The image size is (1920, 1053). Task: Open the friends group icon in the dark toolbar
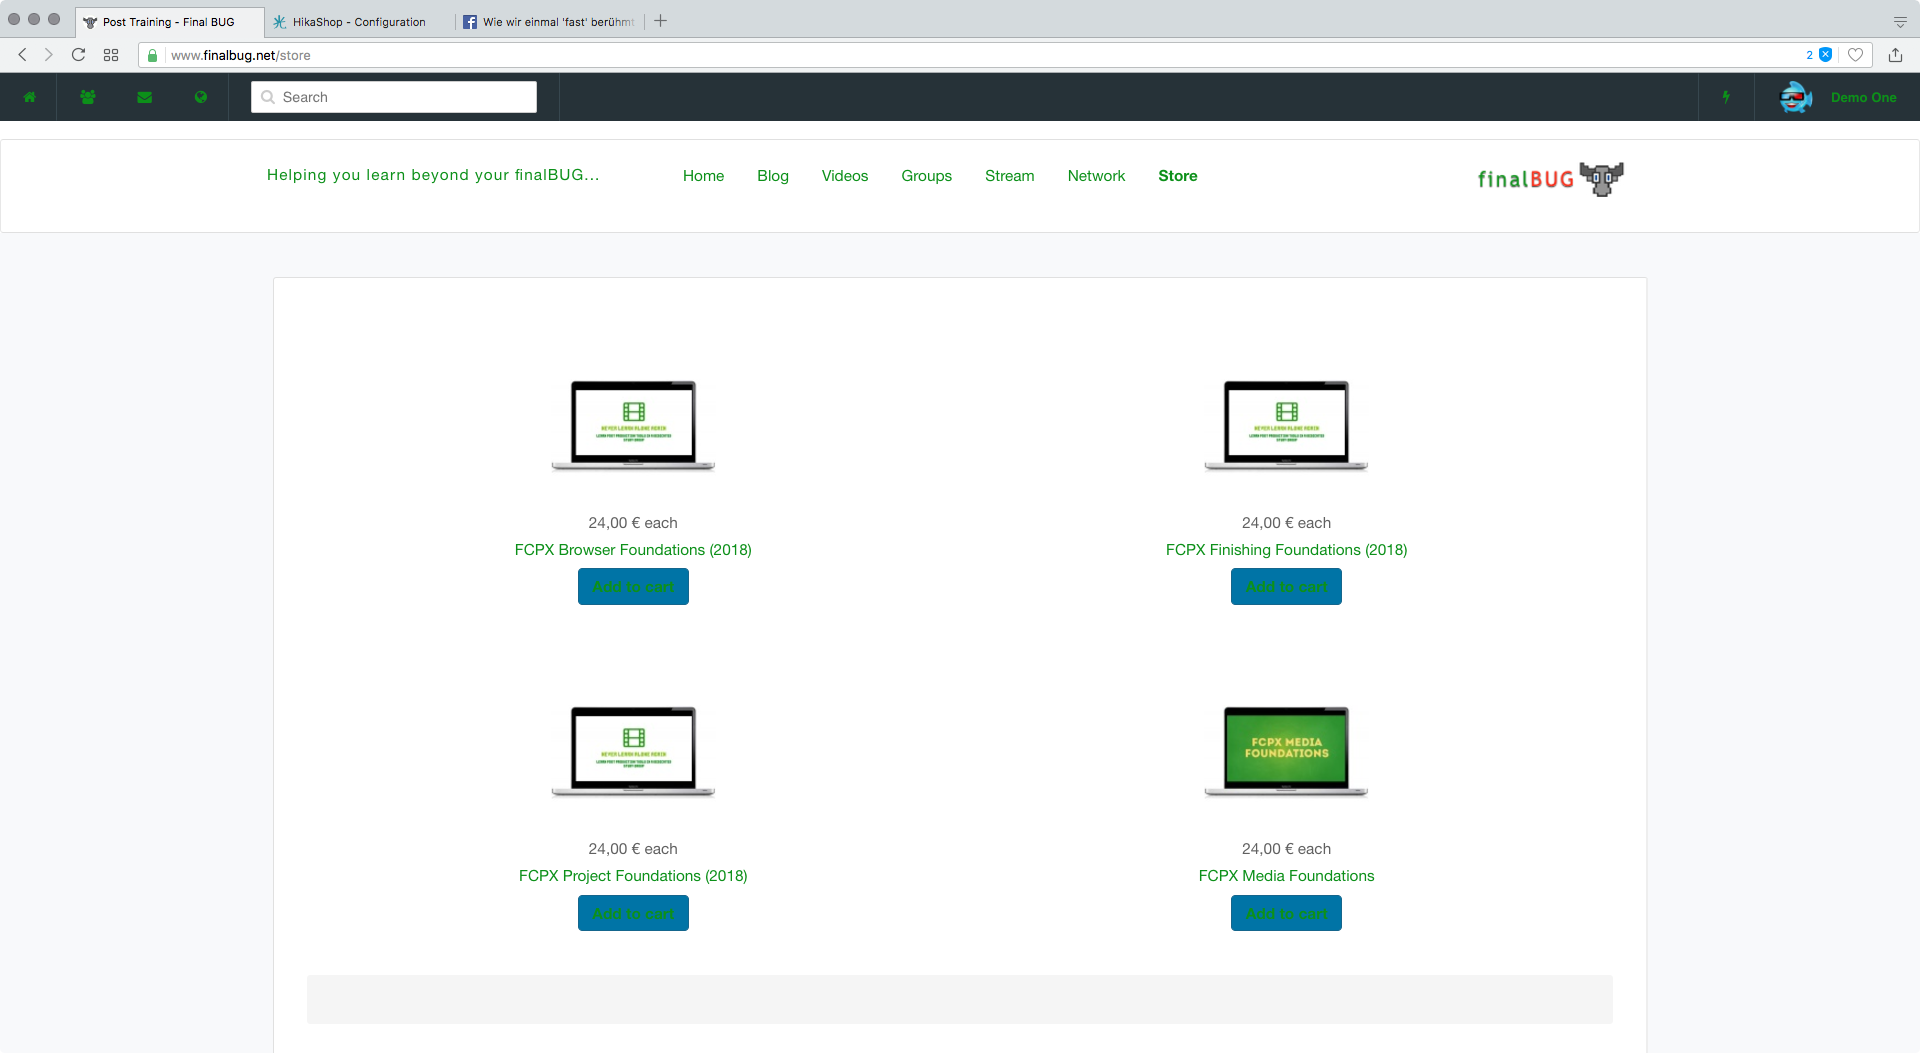pos(88,97)
